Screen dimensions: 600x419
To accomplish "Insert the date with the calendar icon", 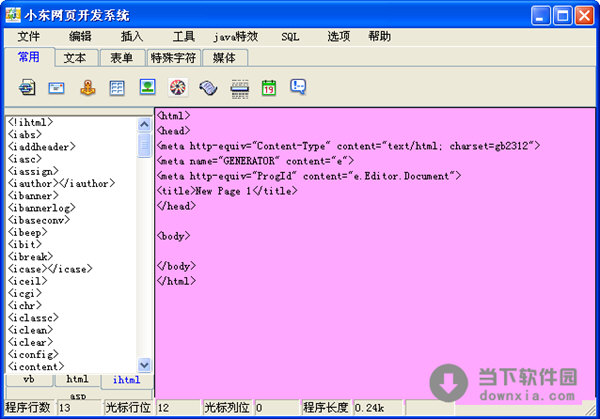I will (269, 88).
